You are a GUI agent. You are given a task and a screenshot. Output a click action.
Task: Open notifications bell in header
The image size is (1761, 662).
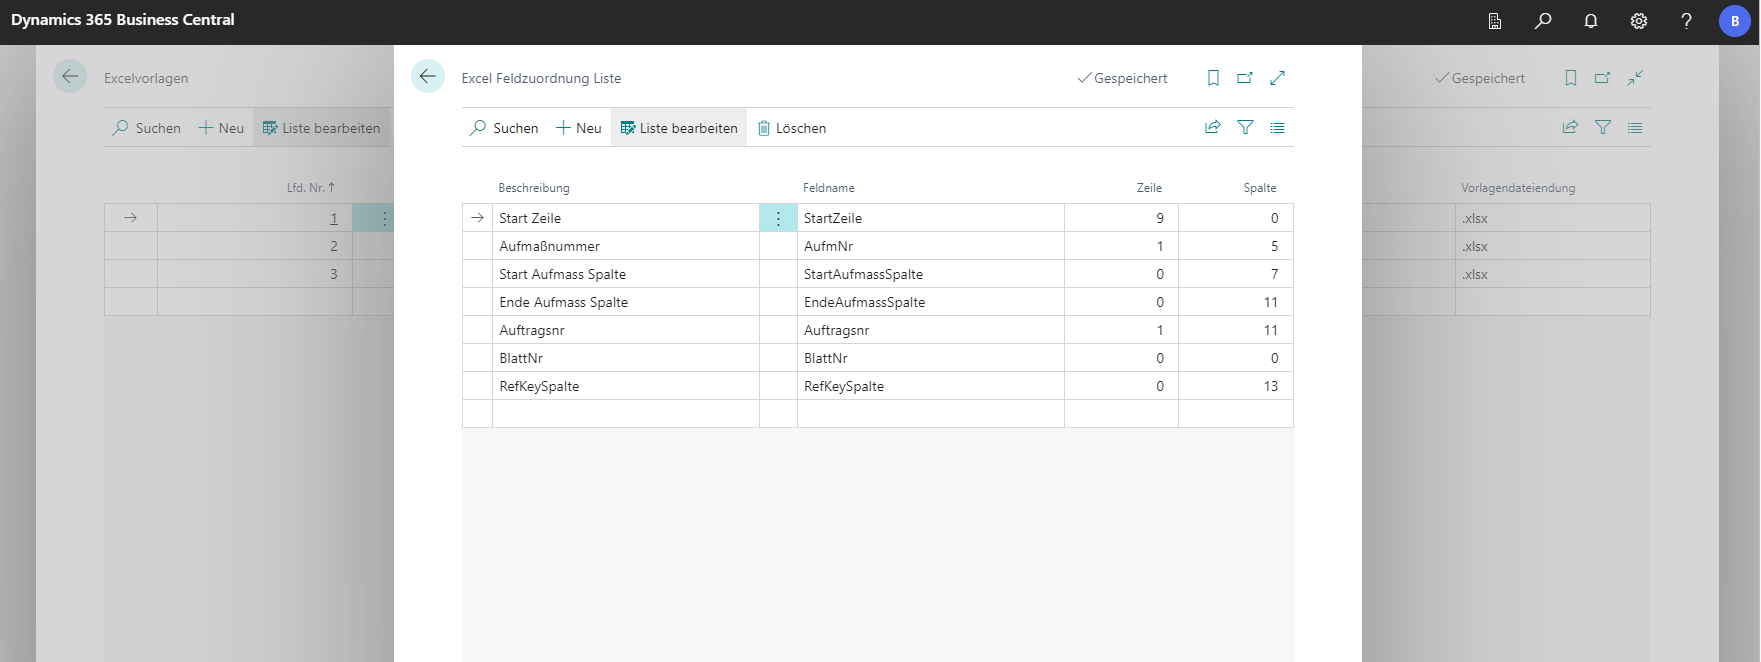pos(1591,21)
